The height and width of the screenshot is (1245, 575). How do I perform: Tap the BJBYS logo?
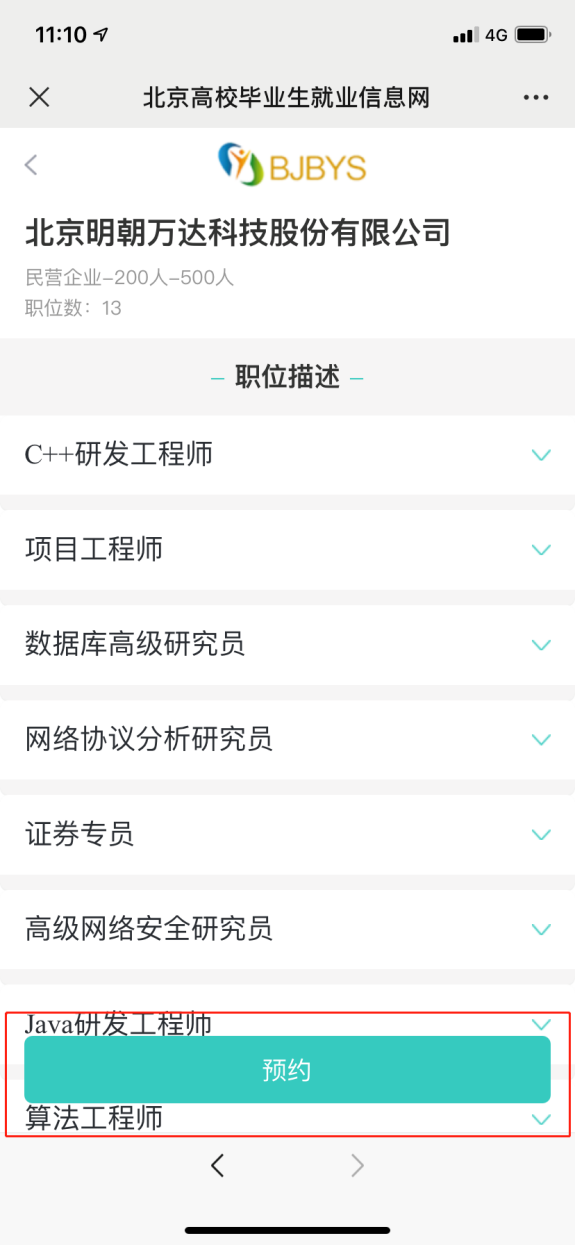(x=292, y=165)
